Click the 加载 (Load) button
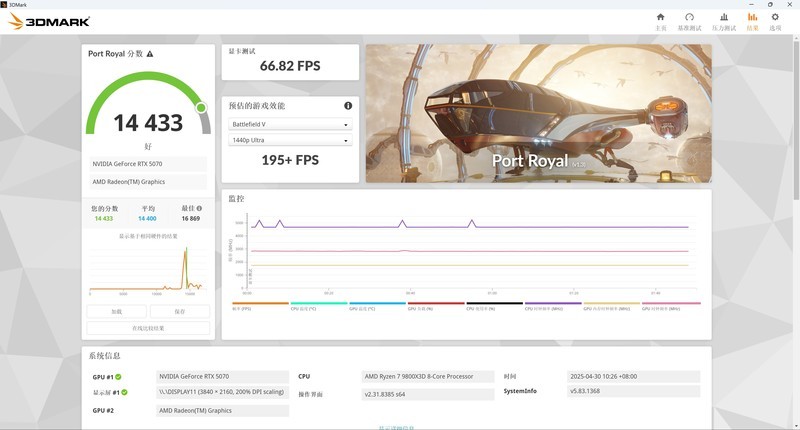This screenshot has width=800, height=430. [x=117, y=312]
